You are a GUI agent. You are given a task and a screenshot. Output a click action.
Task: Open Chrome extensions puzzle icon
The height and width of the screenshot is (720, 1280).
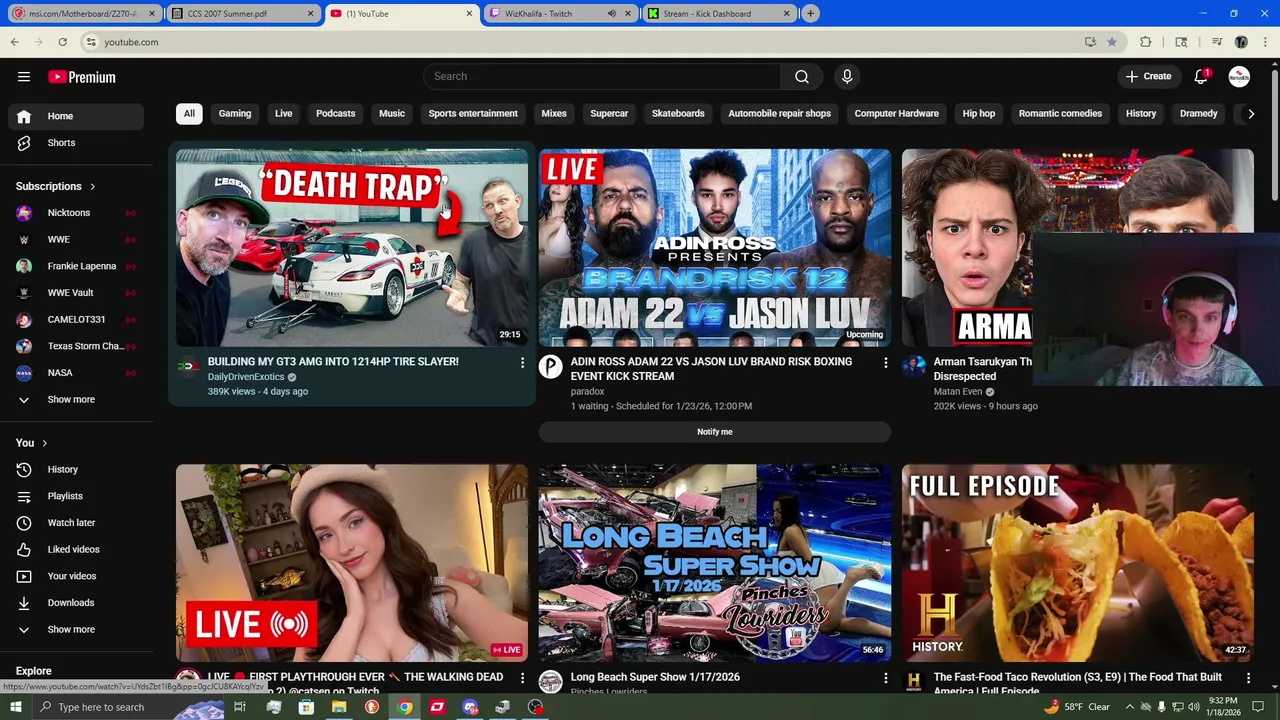tap(1146, 42)
